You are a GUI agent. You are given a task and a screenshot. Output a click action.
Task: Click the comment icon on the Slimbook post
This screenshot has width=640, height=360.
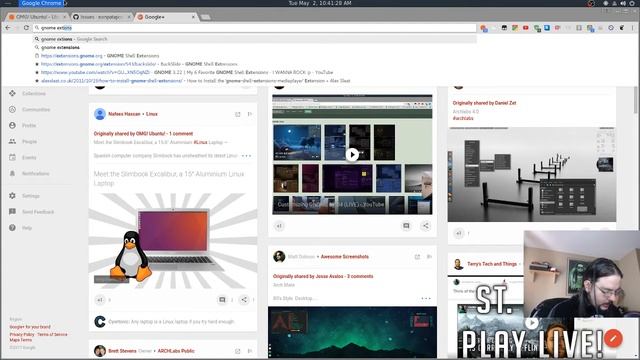point(222,300)
